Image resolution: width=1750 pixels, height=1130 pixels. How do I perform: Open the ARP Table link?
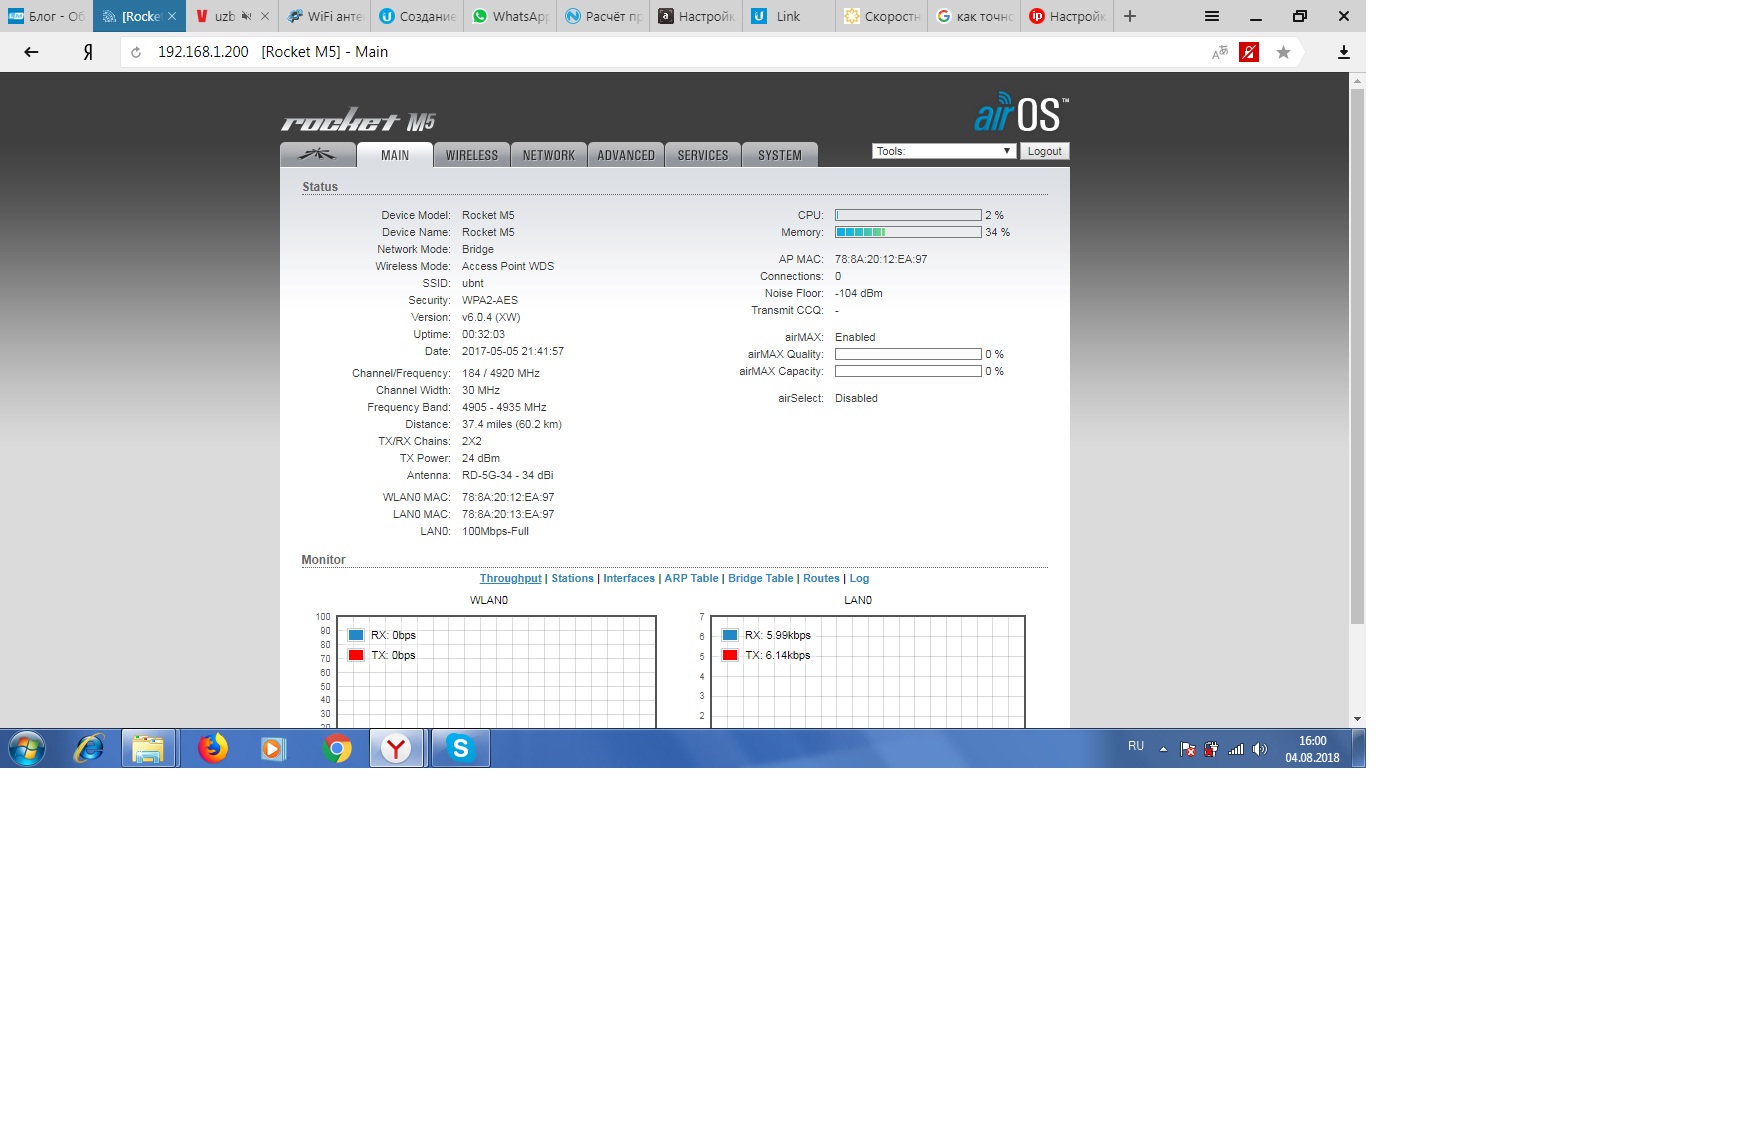(691, 578)
